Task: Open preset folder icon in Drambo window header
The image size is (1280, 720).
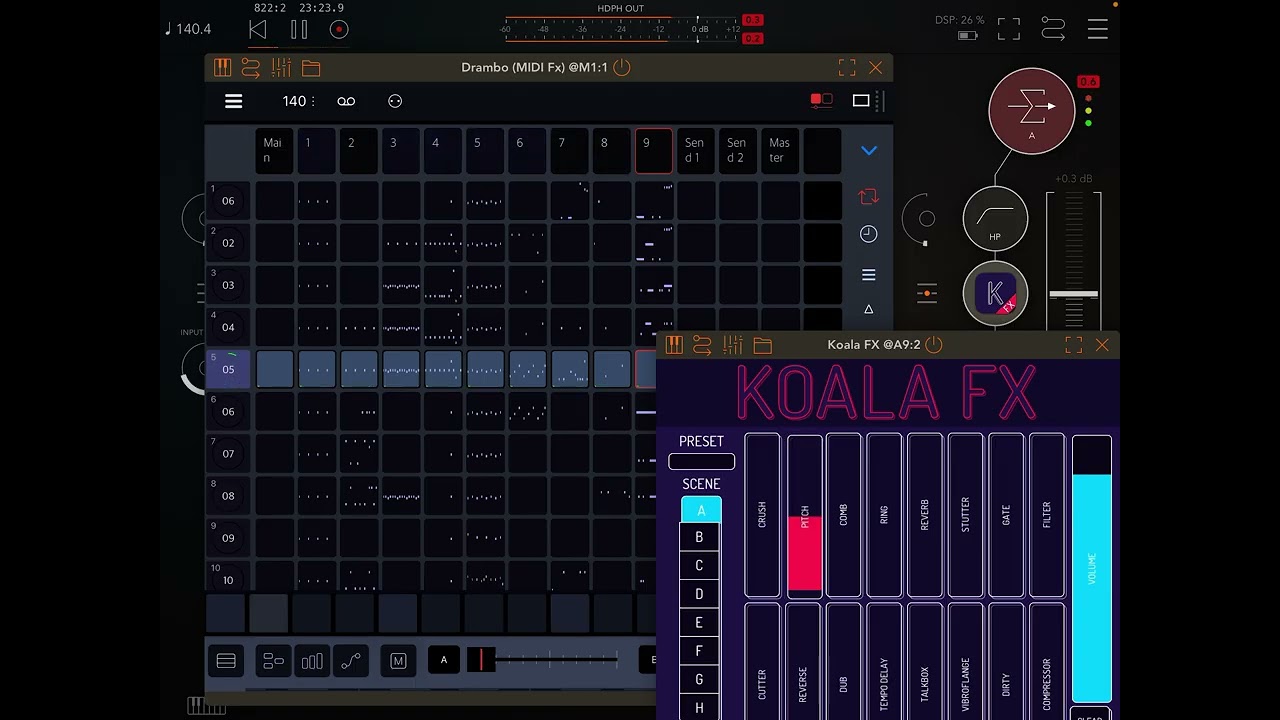Action: (x=311, y=68)
